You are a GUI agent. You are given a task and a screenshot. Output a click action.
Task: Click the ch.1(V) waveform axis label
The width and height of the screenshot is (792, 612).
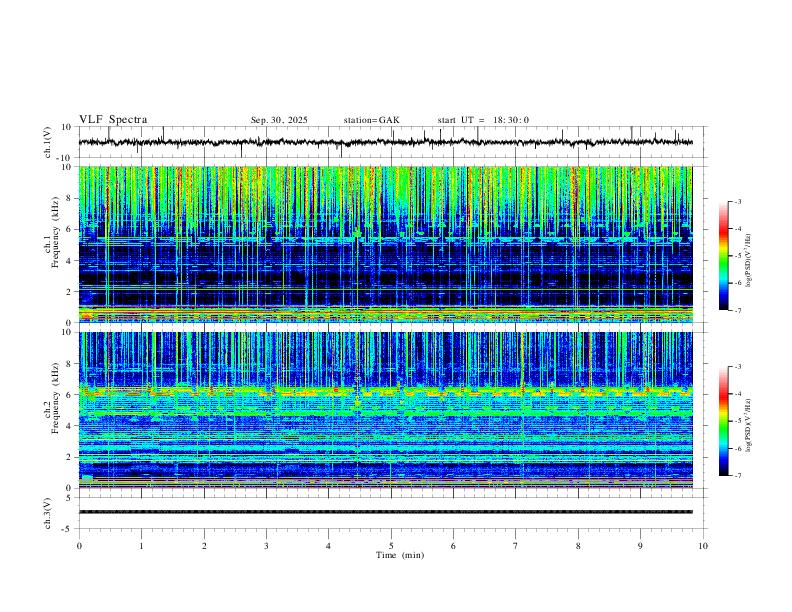(x=48, y=142)
